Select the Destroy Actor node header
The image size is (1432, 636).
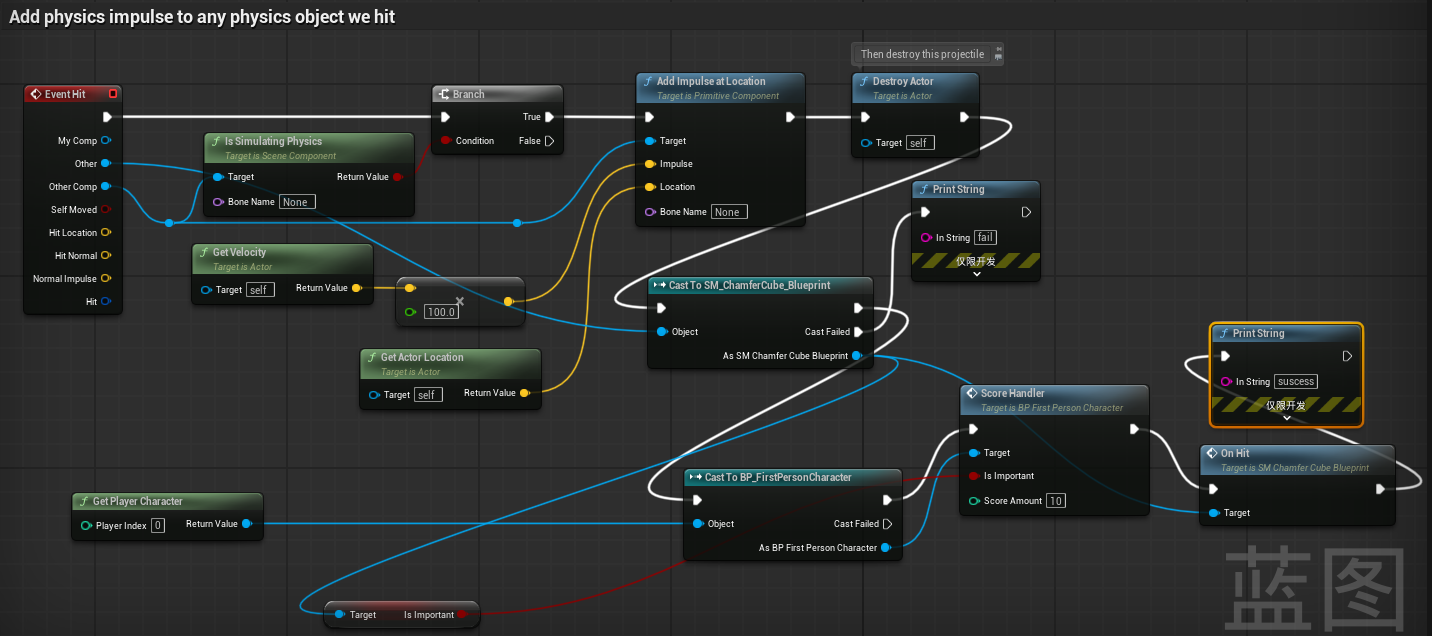click(x=903, y=82)
